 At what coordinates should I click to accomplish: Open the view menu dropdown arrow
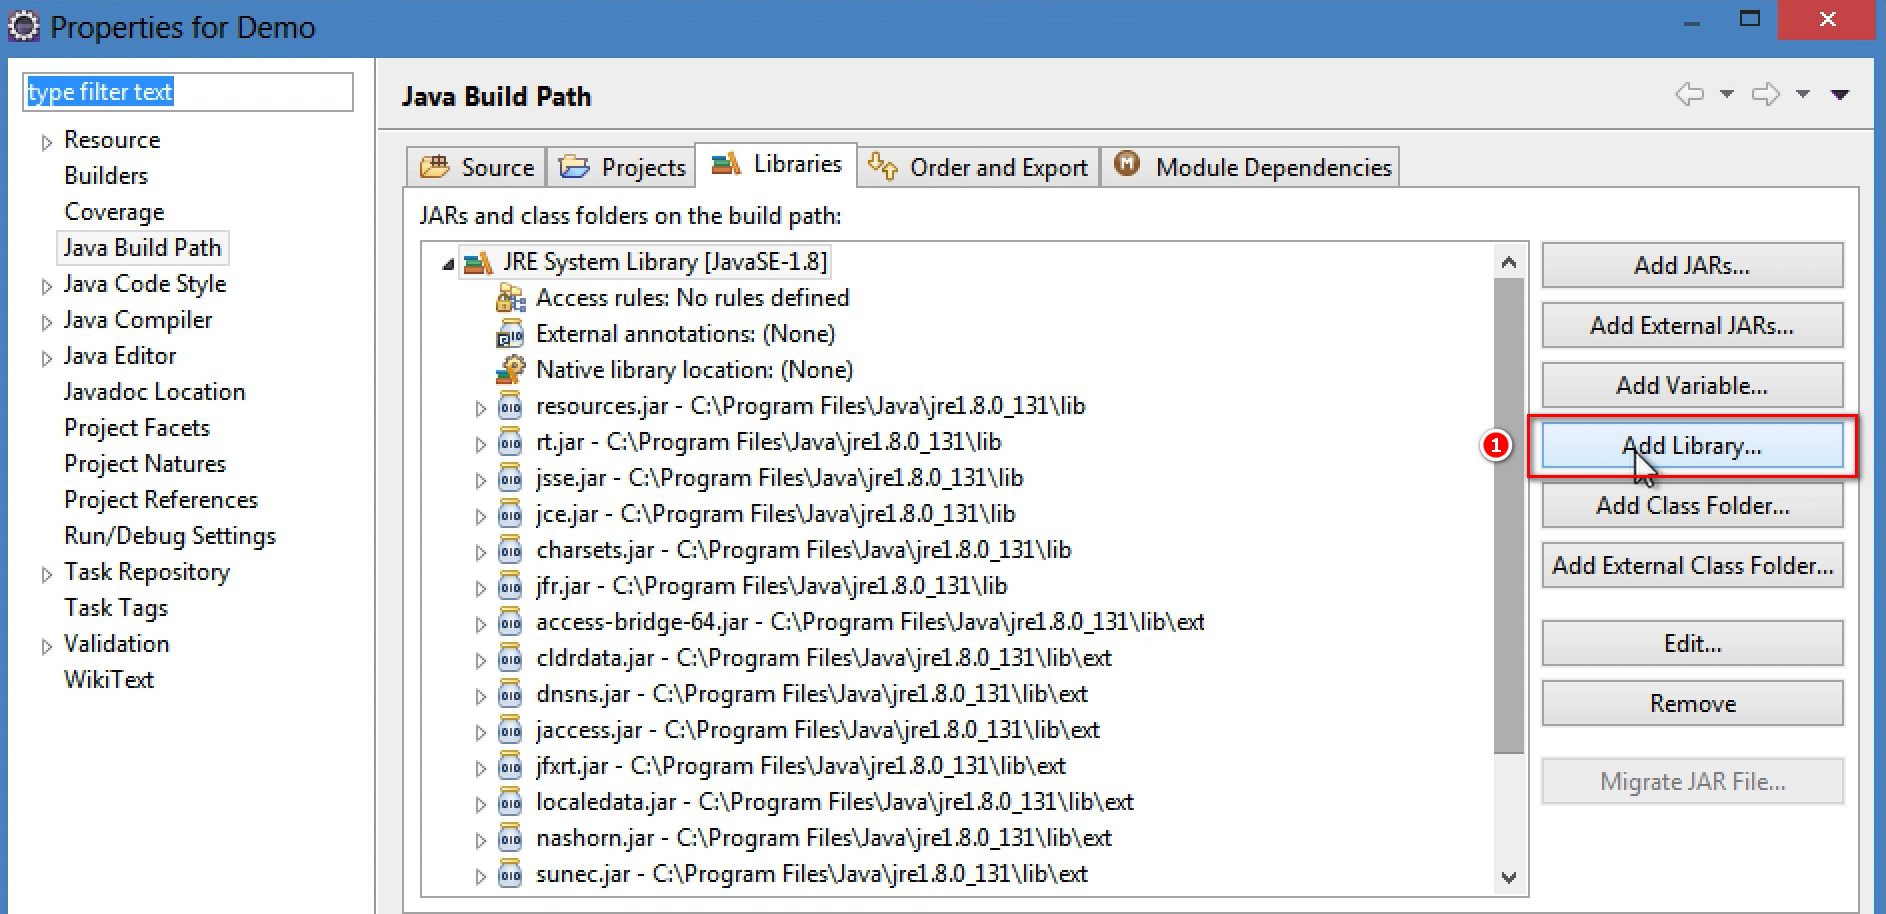coord(1839,95)
